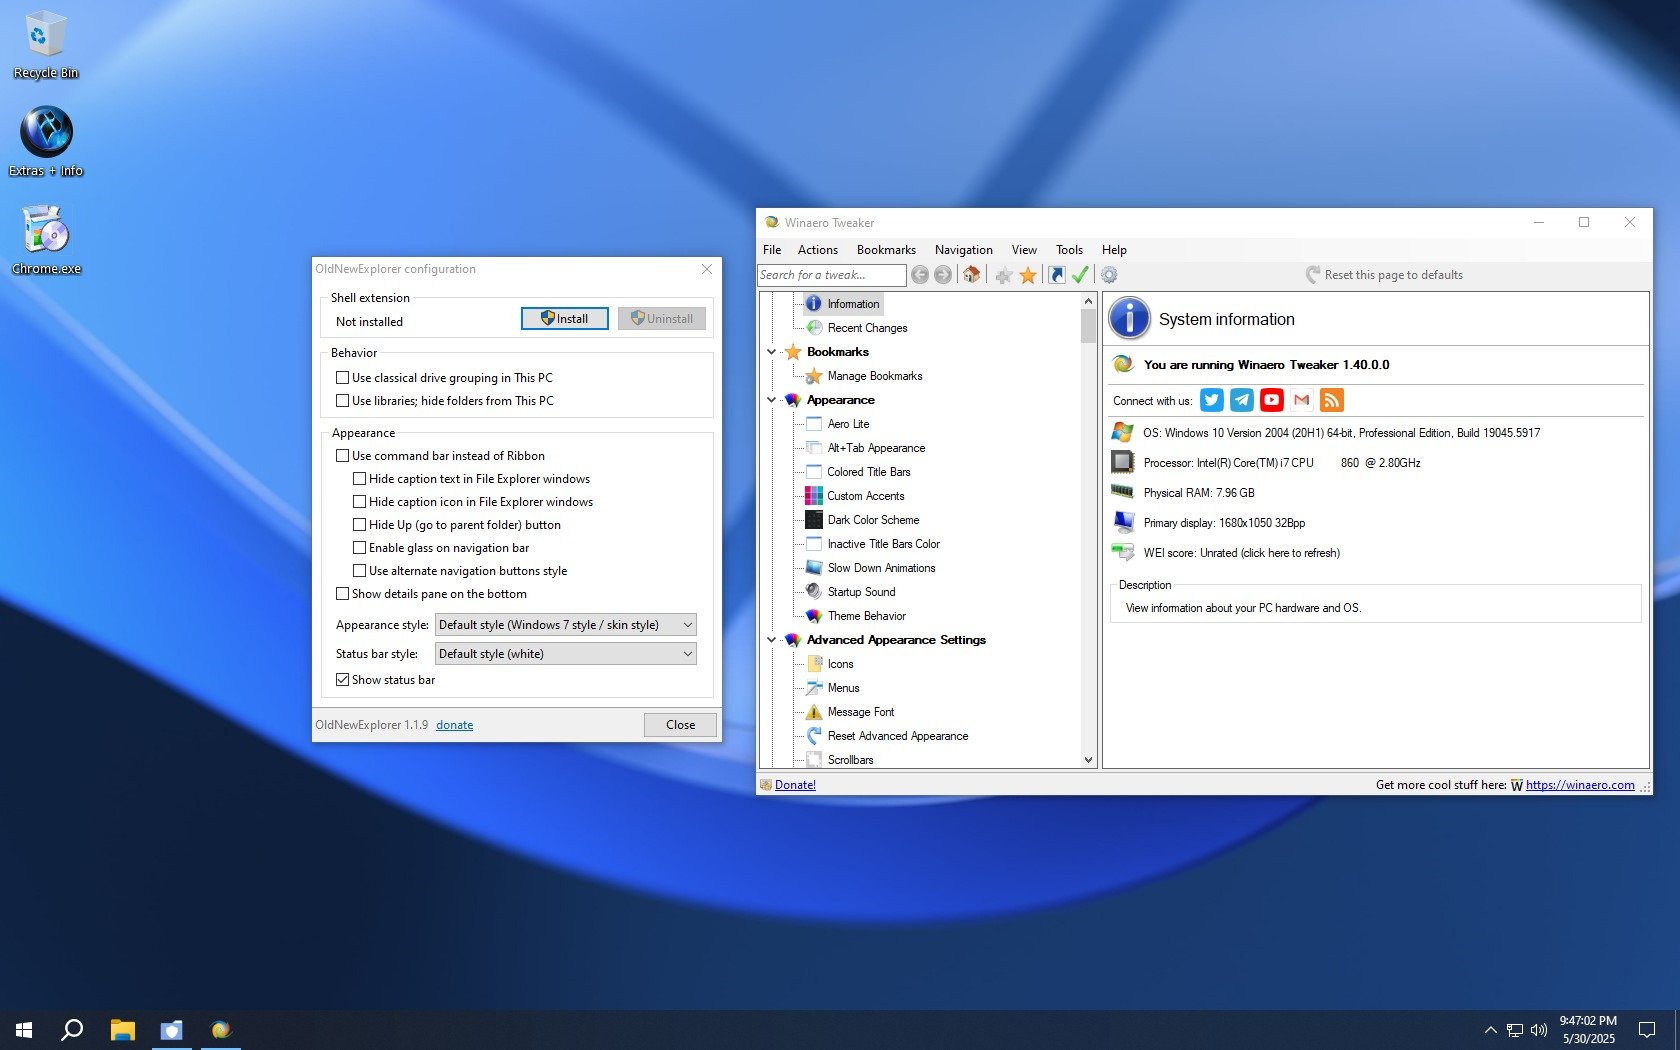Open the Twitter social icon

pos(1212,400)
